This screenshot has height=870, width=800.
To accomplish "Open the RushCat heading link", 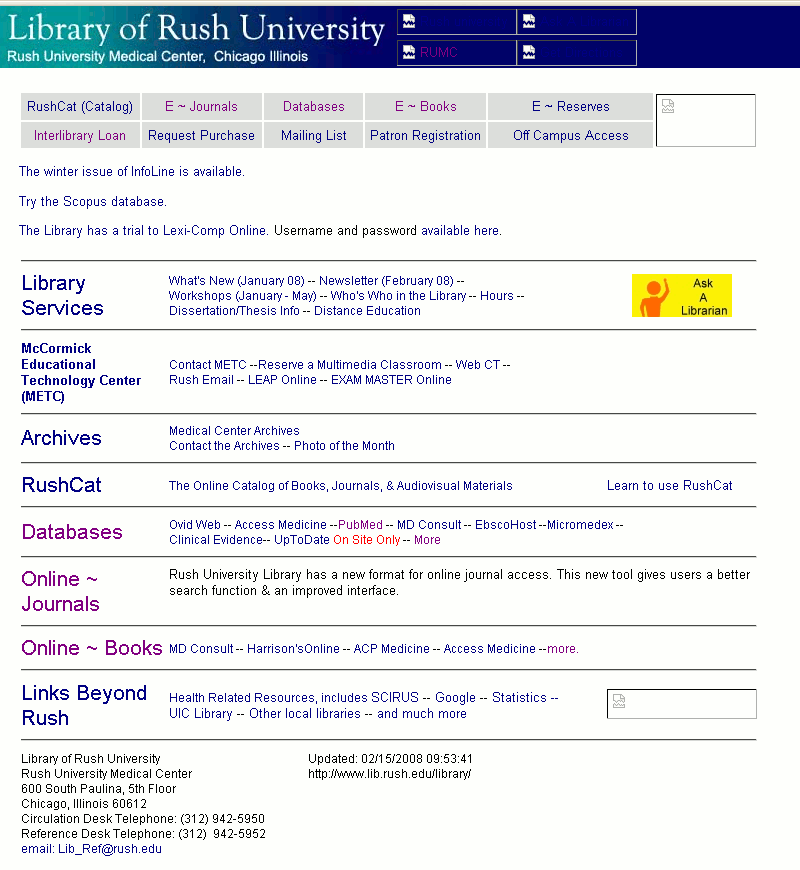I will point(61,485).
